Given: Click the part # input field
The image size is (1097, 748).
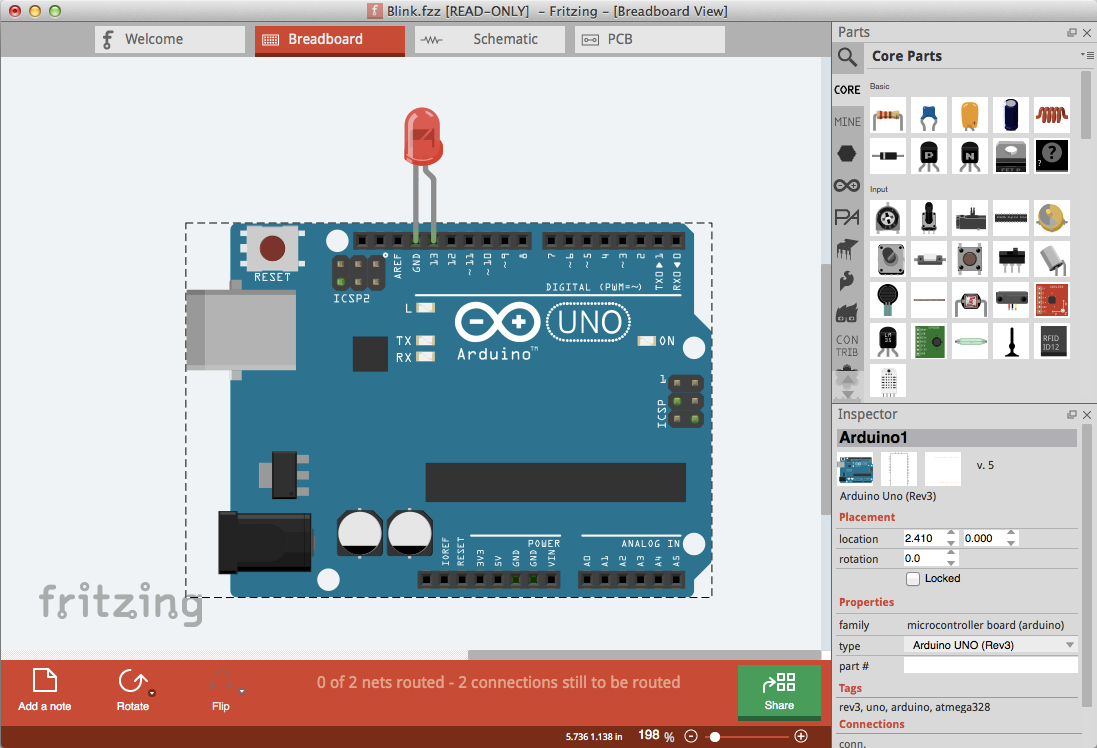Looking at the screenshot, I should (990, 666).
